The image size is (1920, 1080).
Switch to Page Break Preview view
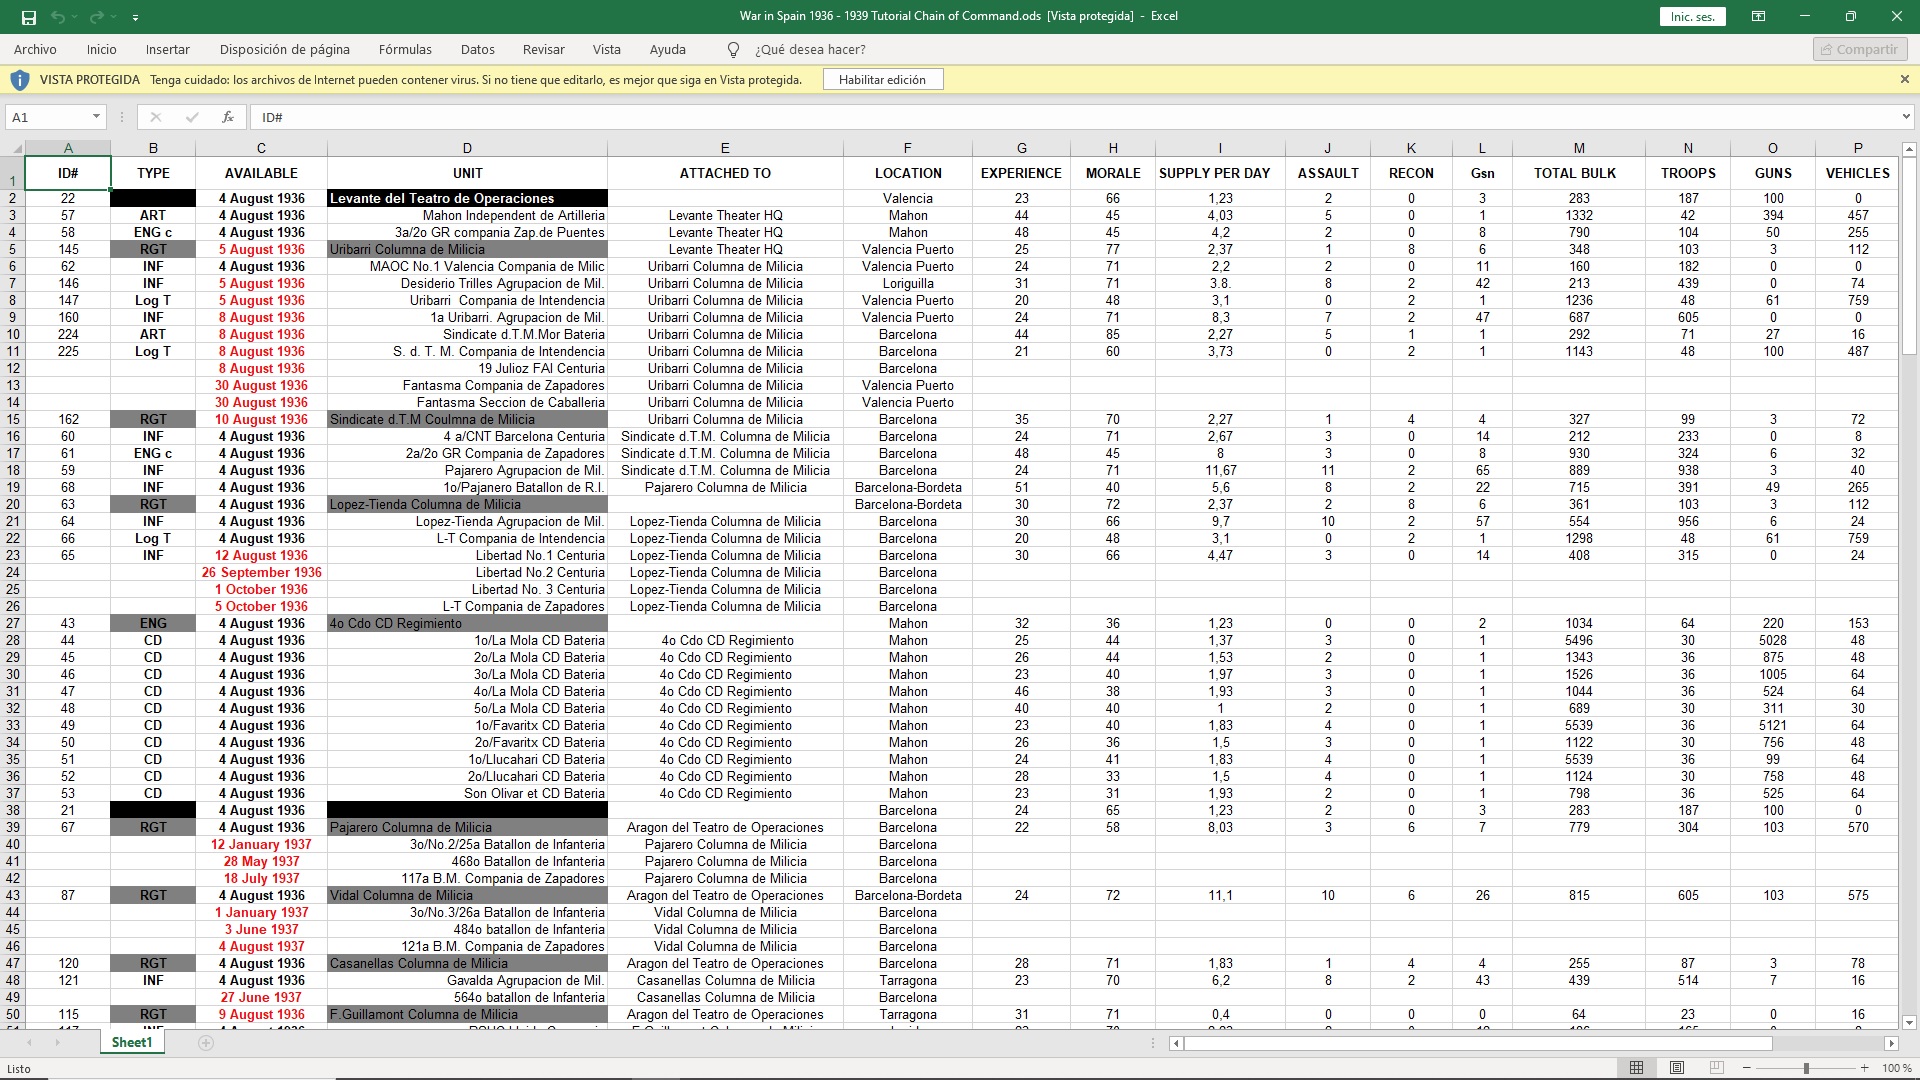(x=1717, y=1068)
